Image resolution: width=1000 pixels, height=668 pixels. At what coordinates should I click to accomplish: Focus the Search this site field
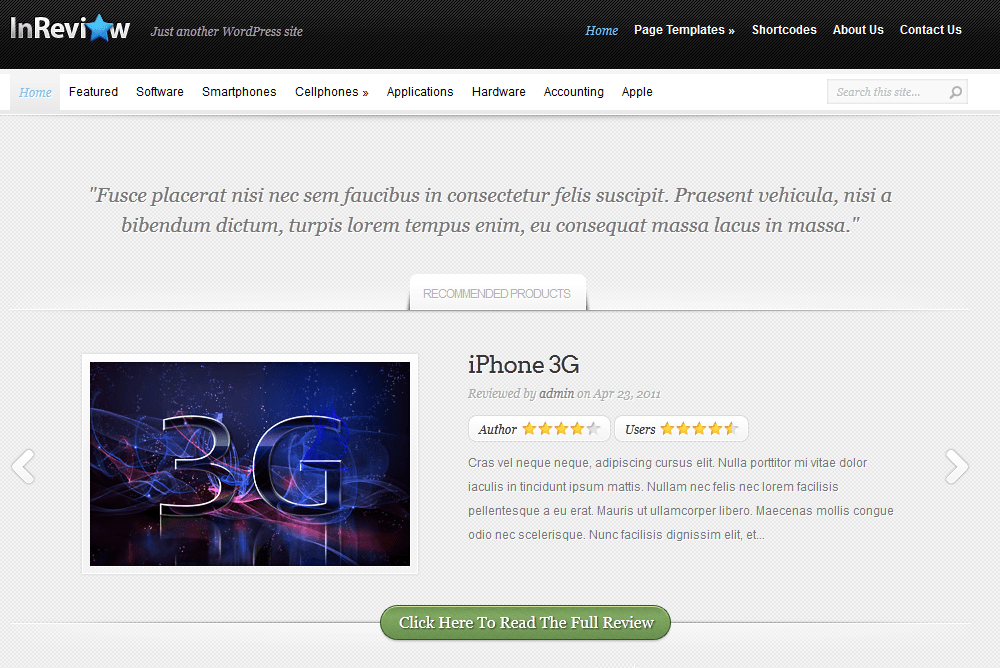888,92
